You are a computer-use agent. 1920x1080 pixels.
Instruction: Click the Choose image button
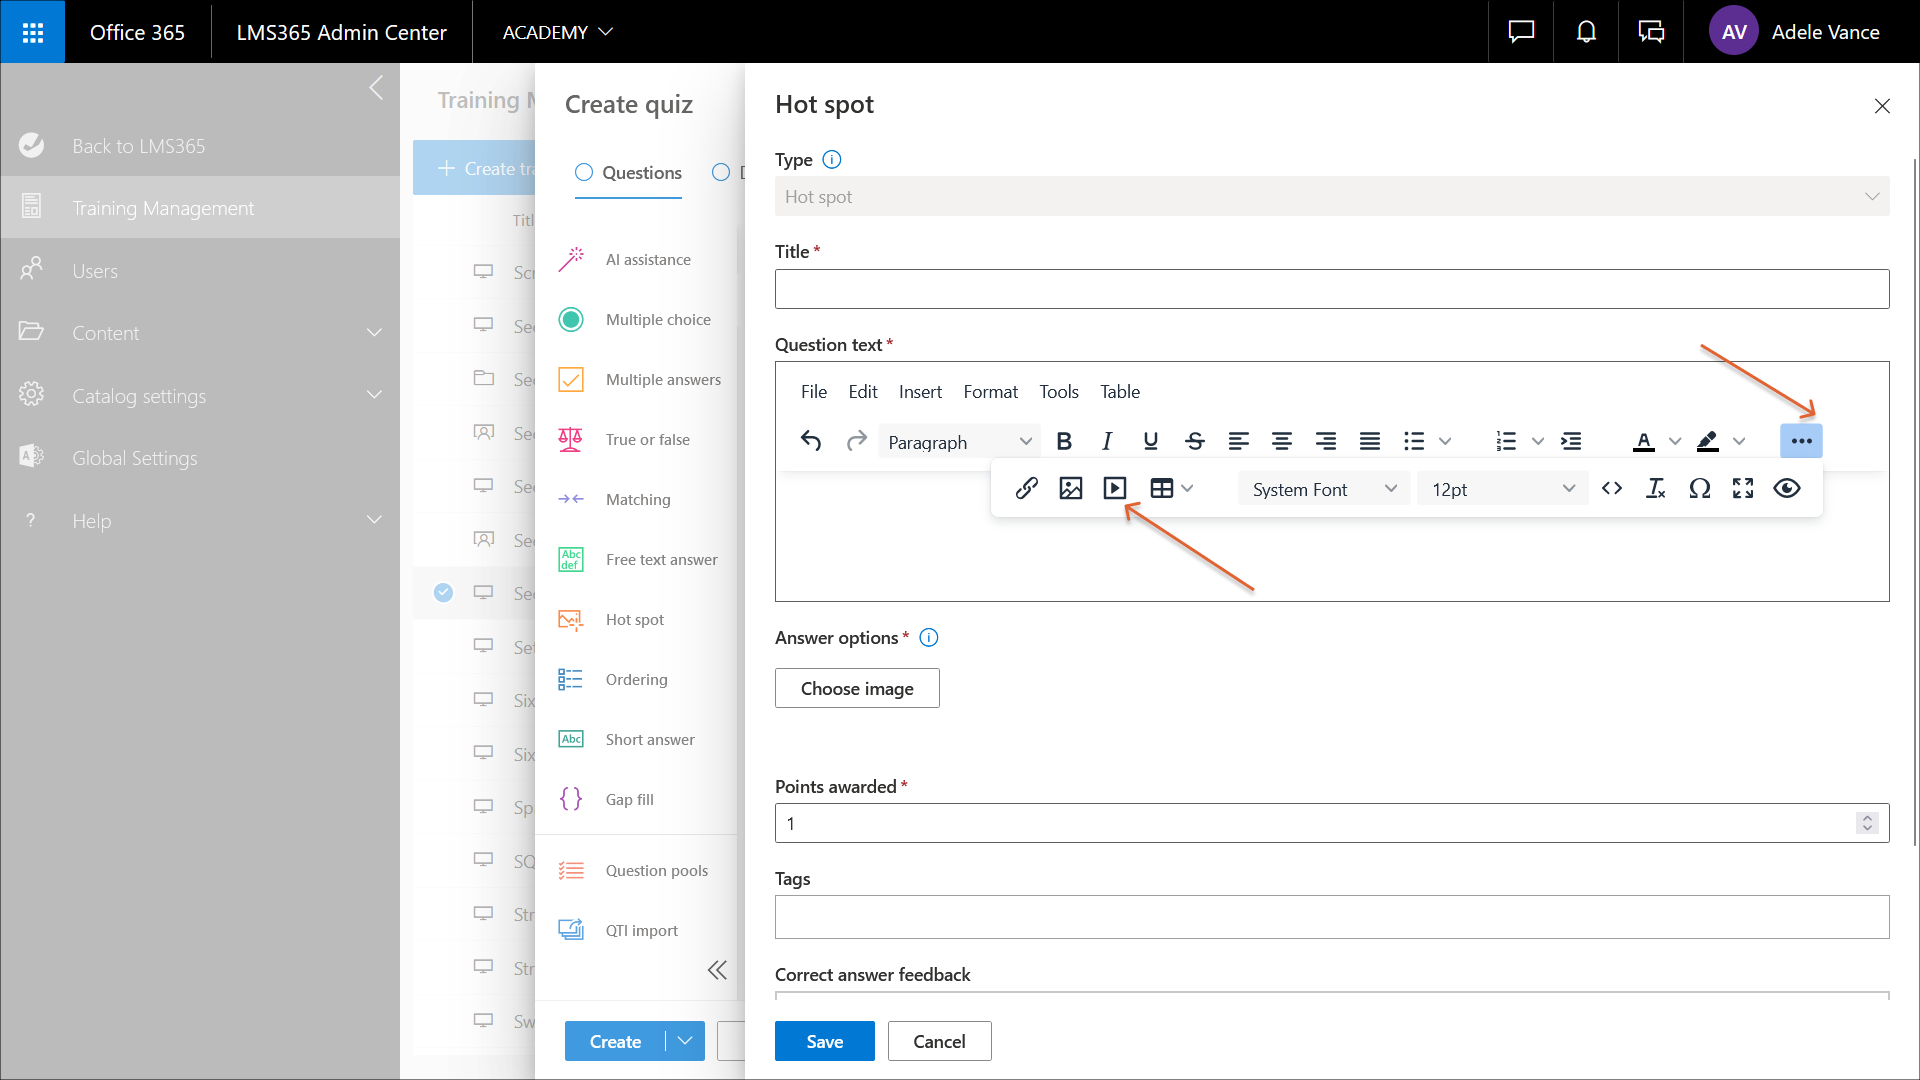click(x=857, y=688)
